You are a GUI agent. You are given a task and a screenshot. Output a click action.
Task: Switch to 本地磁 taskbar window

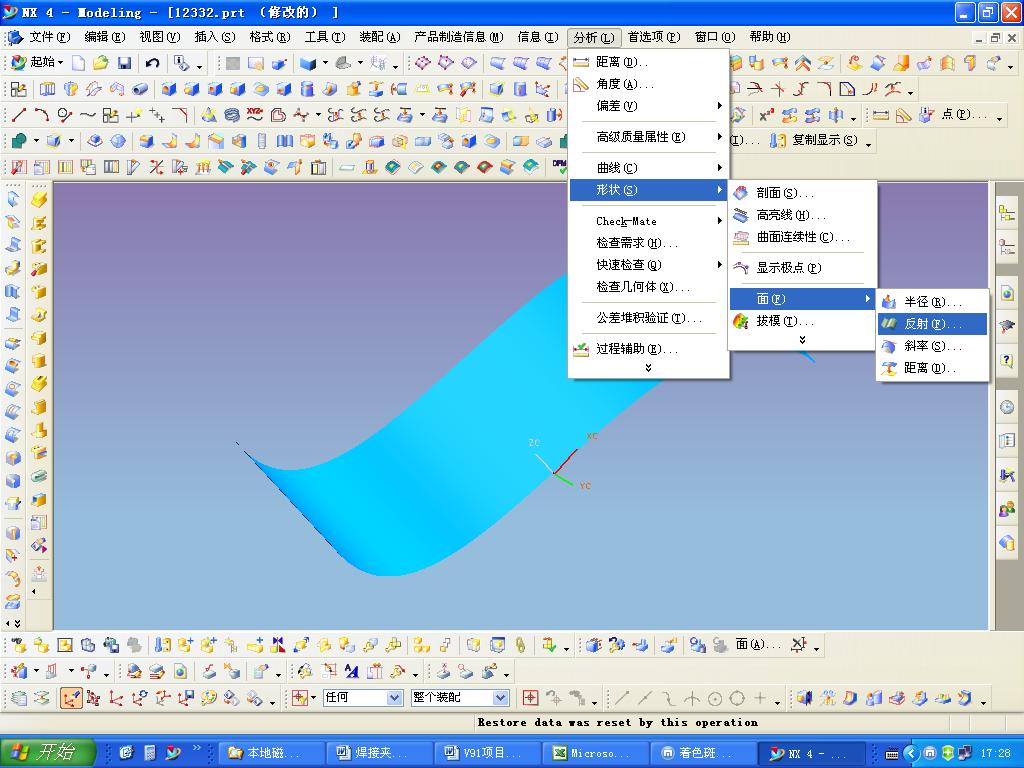point(270,753)
